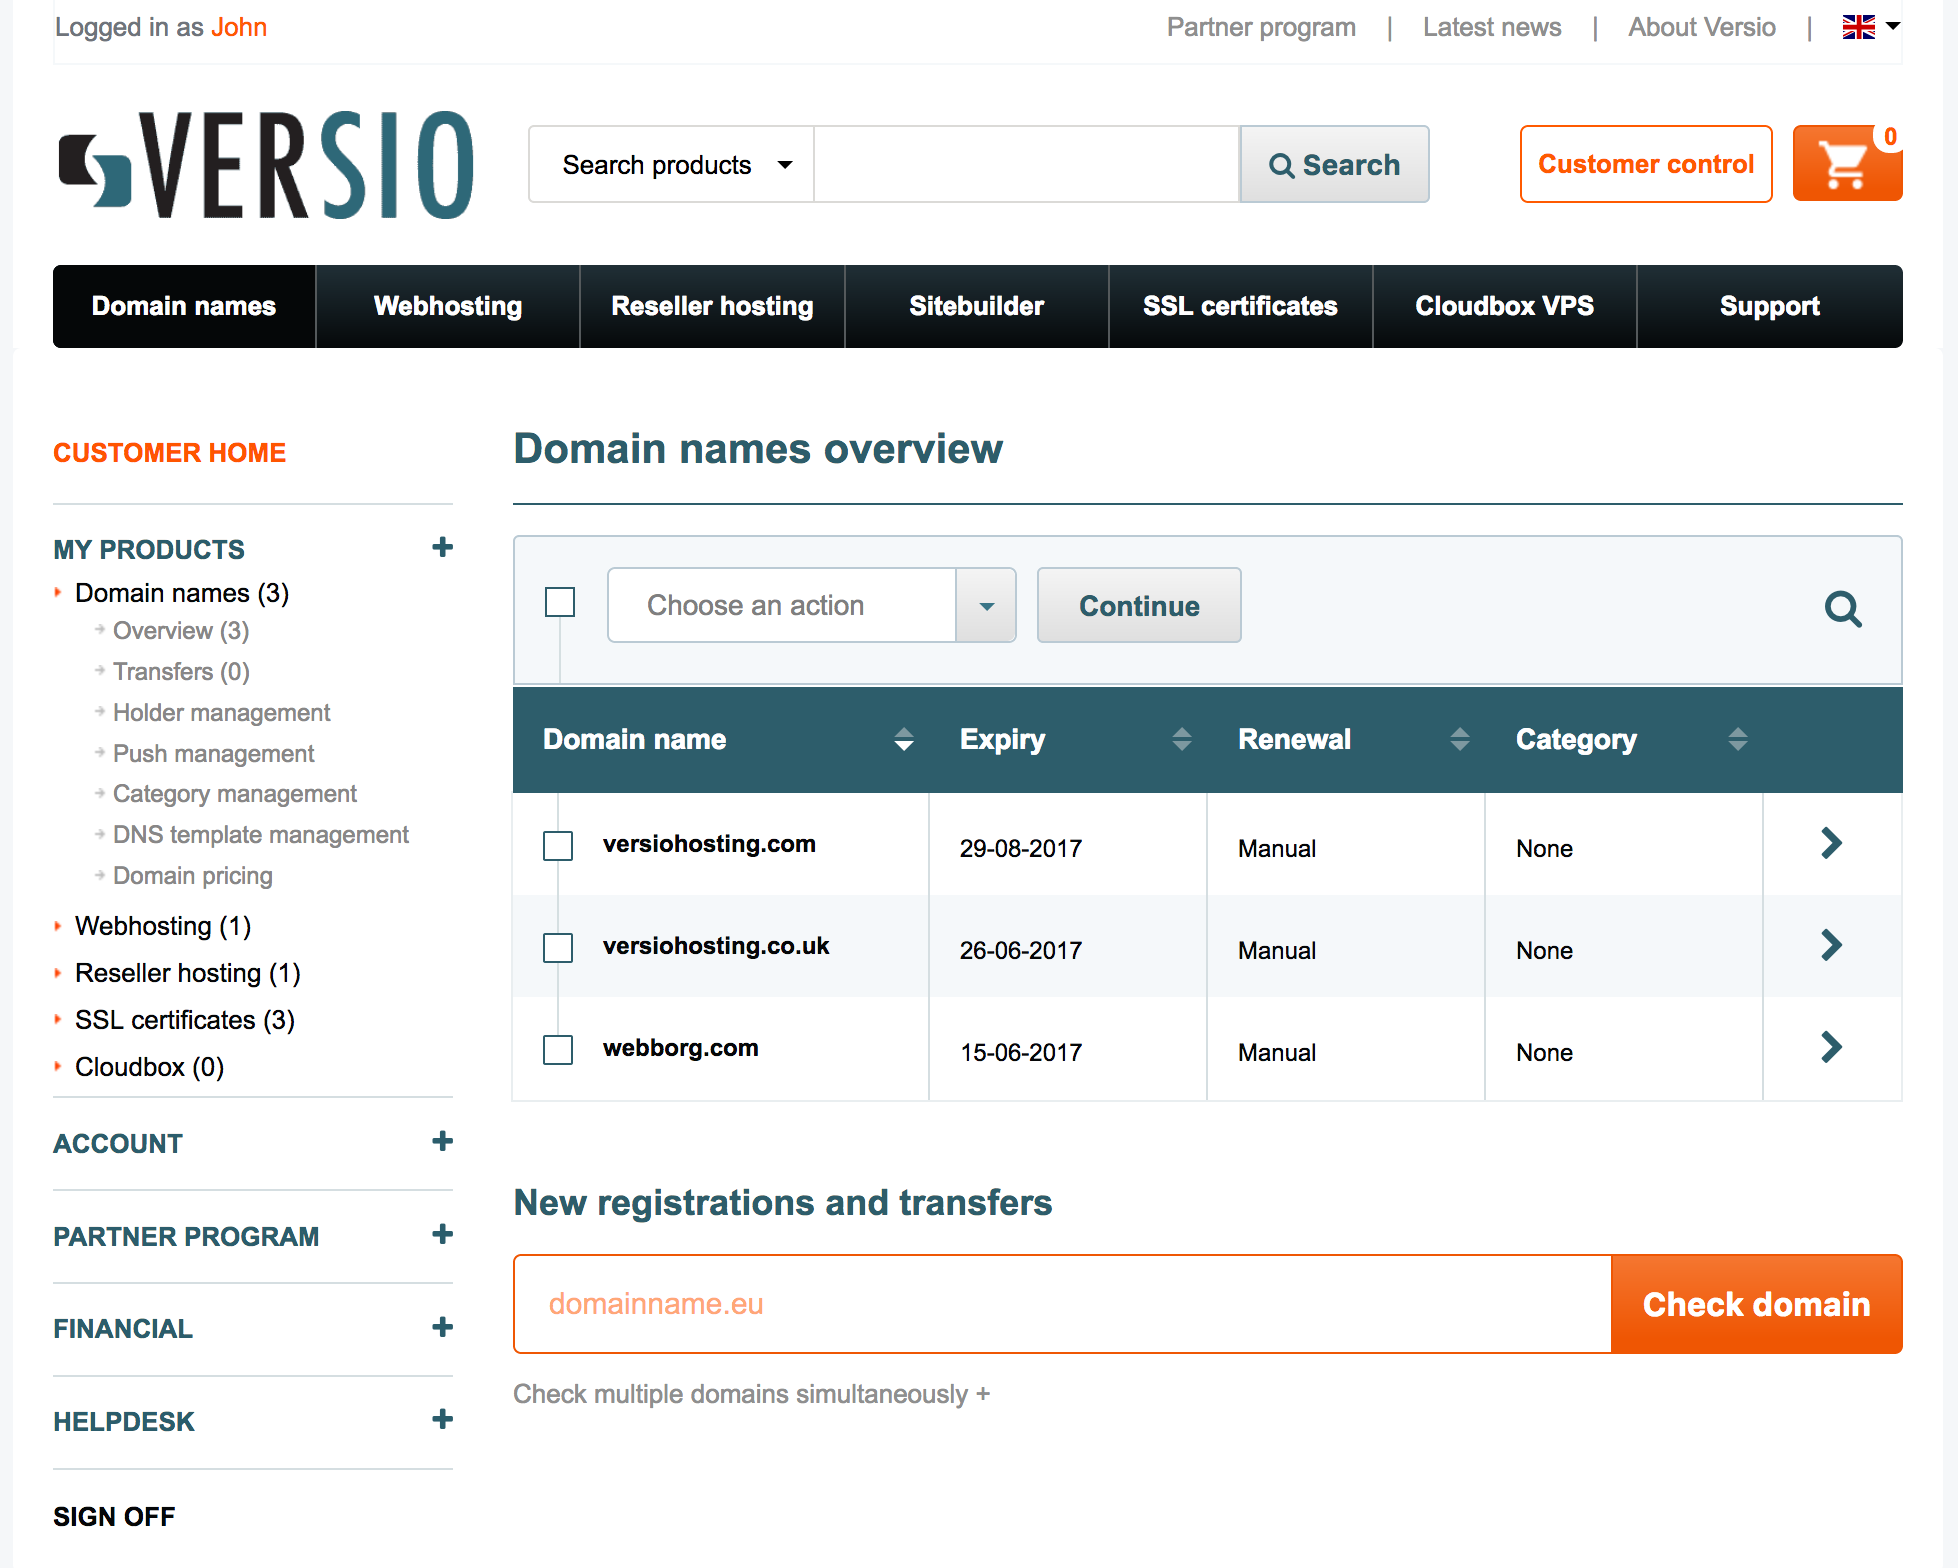Click the product search text field
The height and width of the screenshot is (1568, 1958).
1027,164
